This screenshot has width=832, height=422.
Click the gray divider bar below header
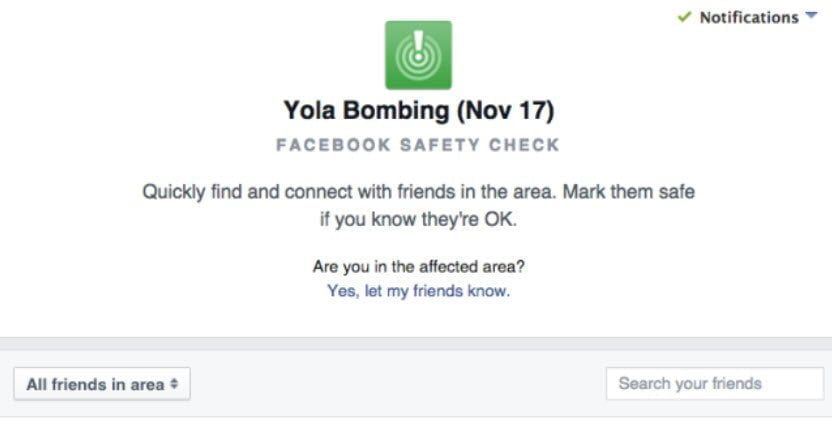pos(416,343)
